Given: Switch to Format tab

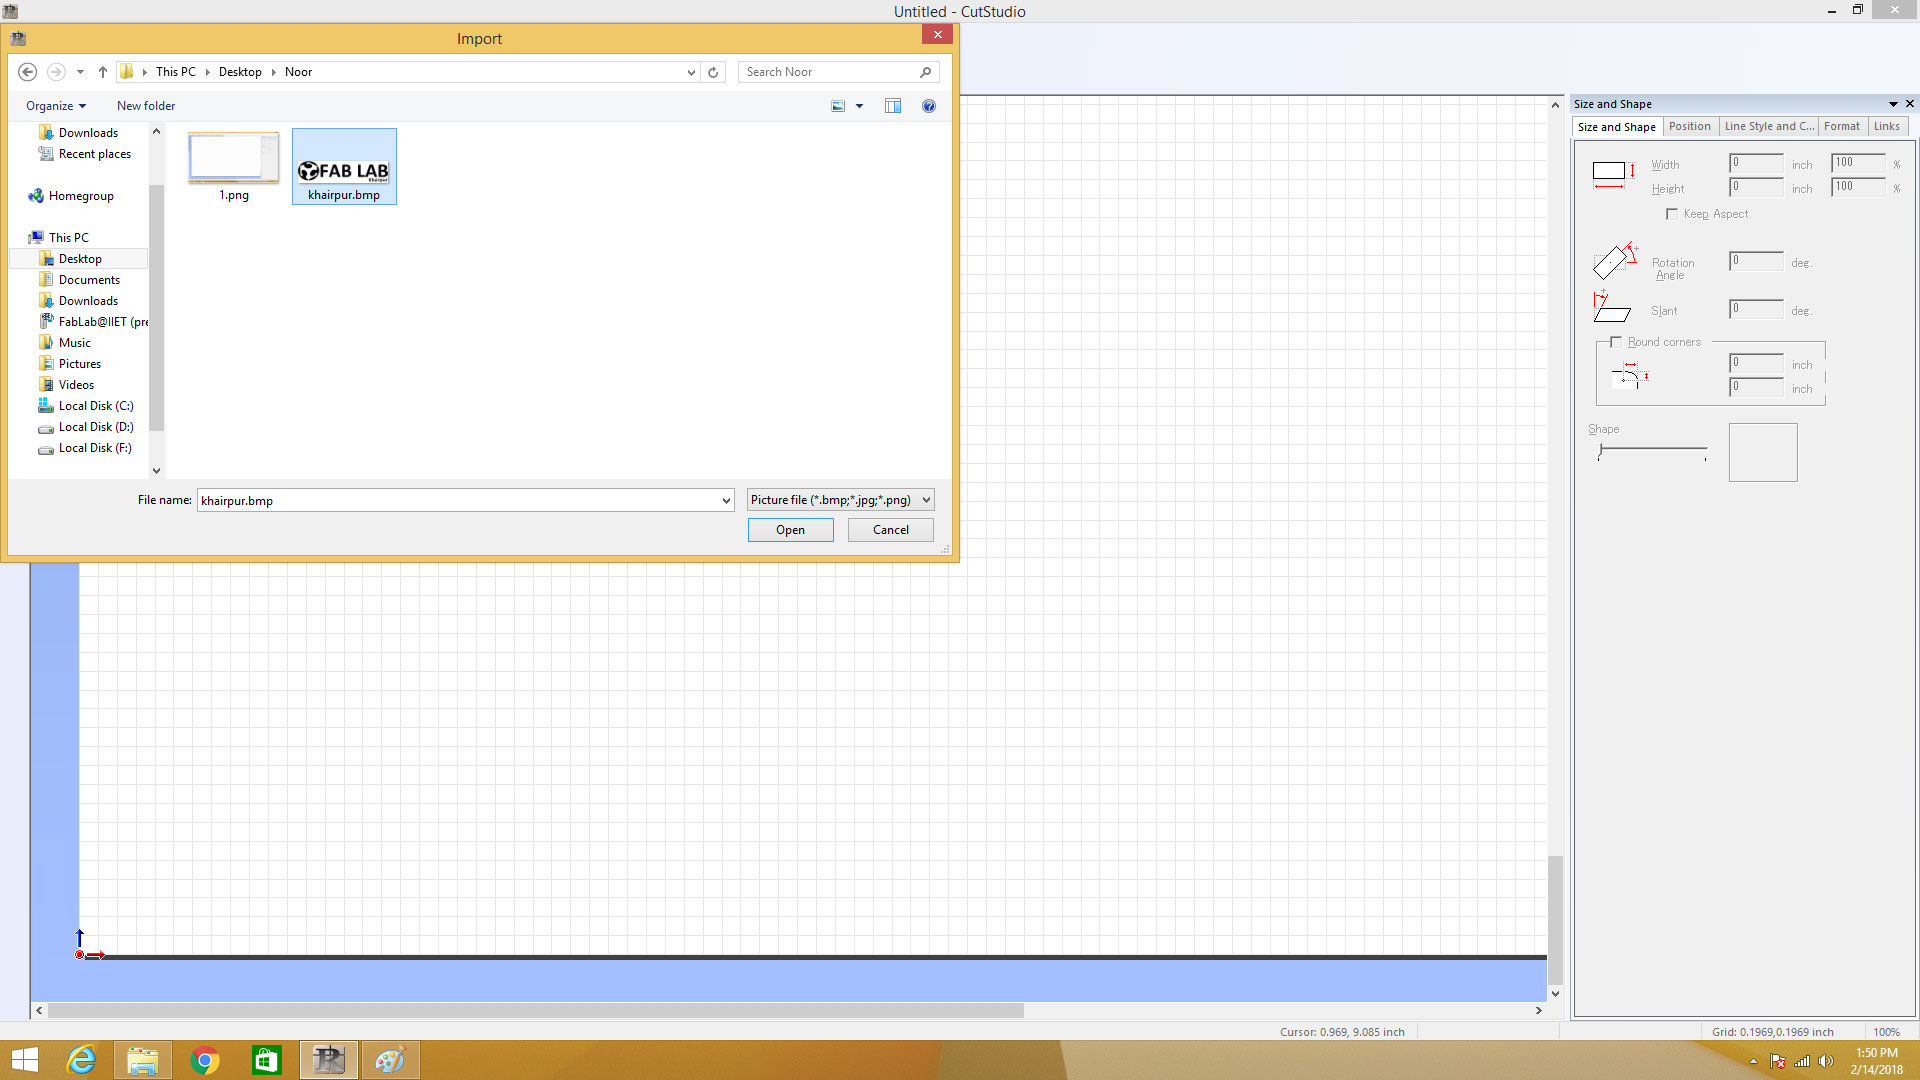Looking at the screenshot, I should coord(1841,126).
